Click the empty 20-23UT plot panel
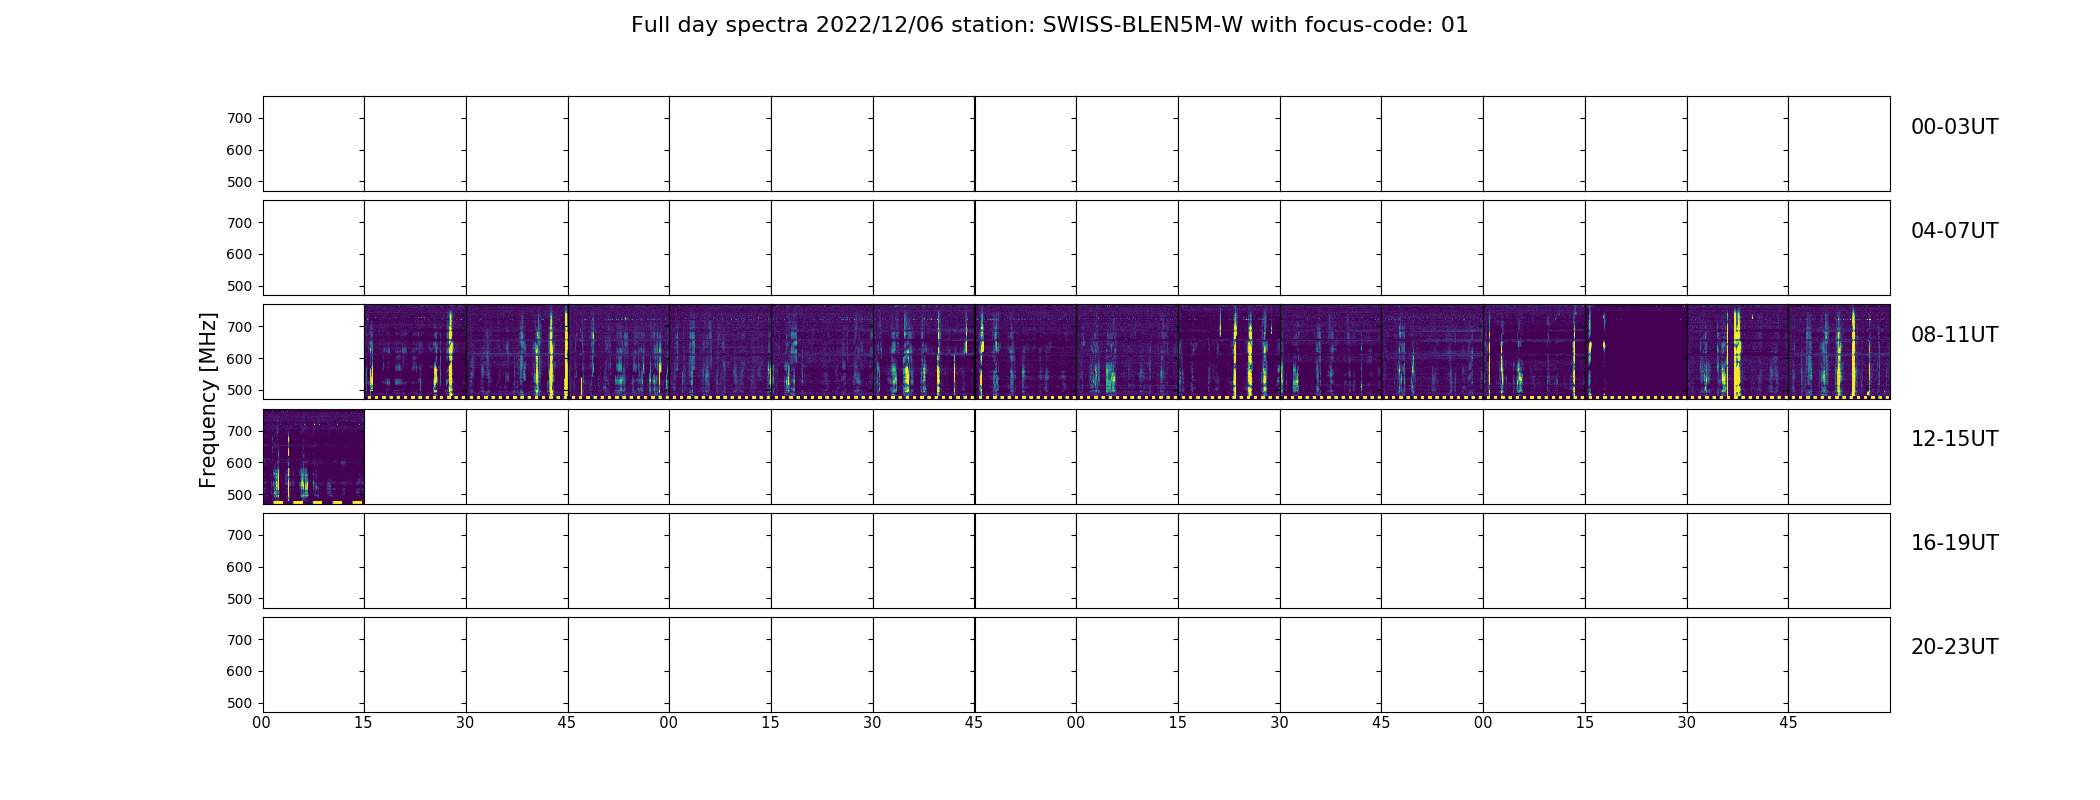 [1076, 665]
